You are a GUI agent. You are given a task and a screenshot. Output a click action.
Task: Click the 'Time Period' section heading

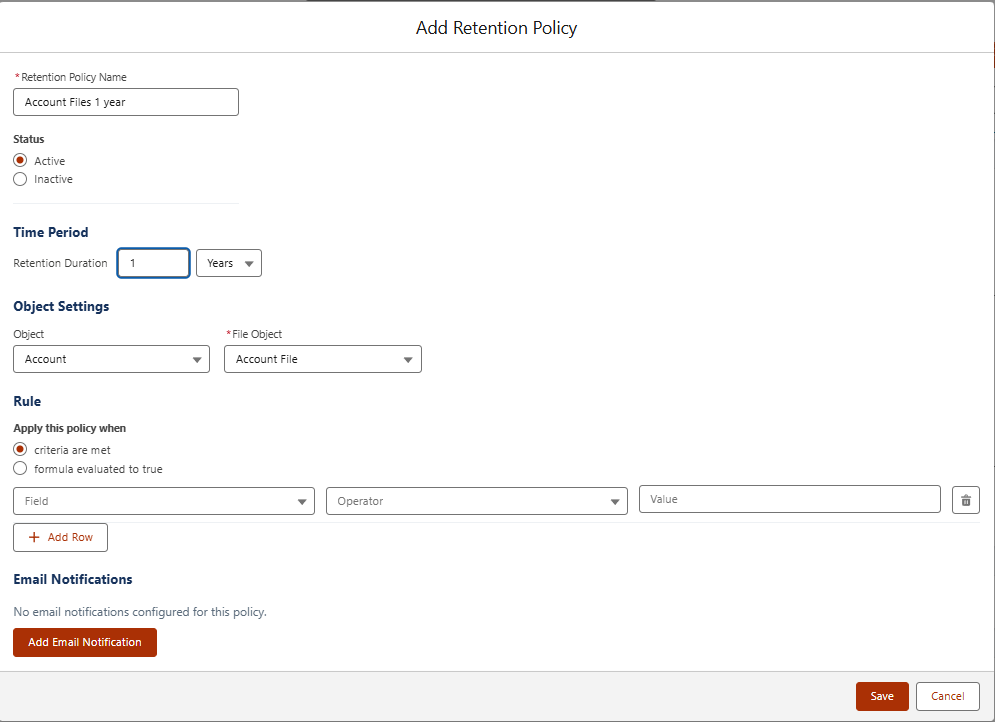[x=51, y=232]
